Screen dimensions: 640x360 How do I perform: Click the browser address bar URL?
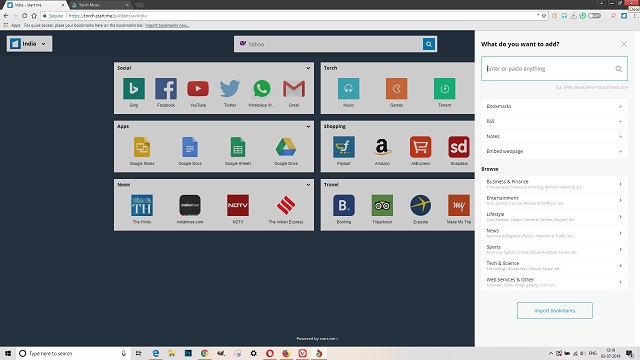click(x=108, y=16)
